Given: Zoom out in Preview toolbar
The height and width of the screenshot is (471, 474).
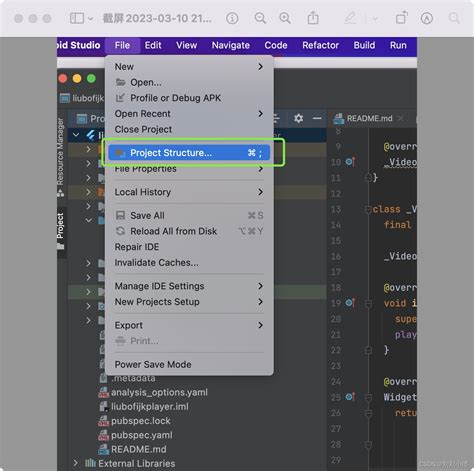Looking at the screenshot, I should tap(260, 18).
